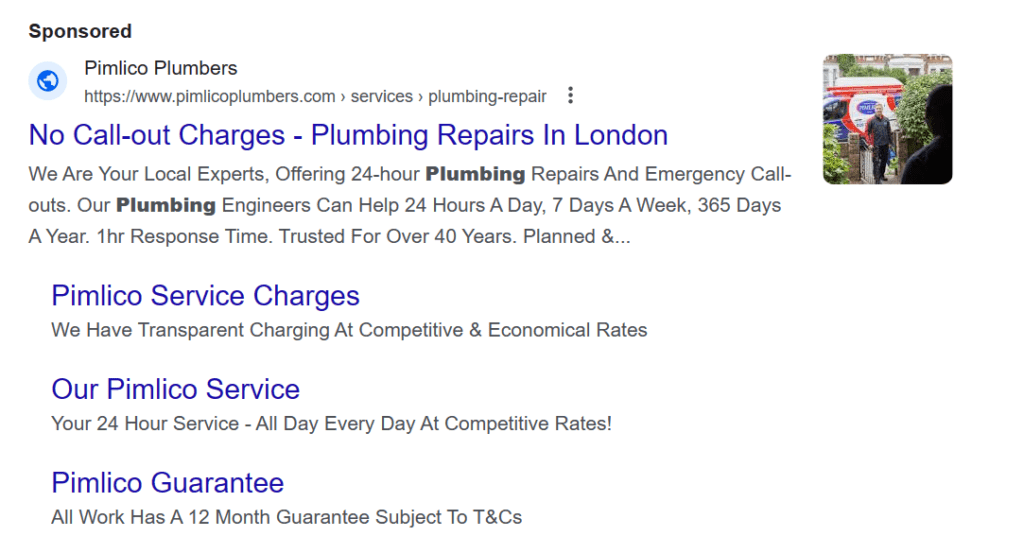Open the 'No Call-out Charges' headline link
Viewport: 1024px width, 554px height.
(x=348, y=135)
